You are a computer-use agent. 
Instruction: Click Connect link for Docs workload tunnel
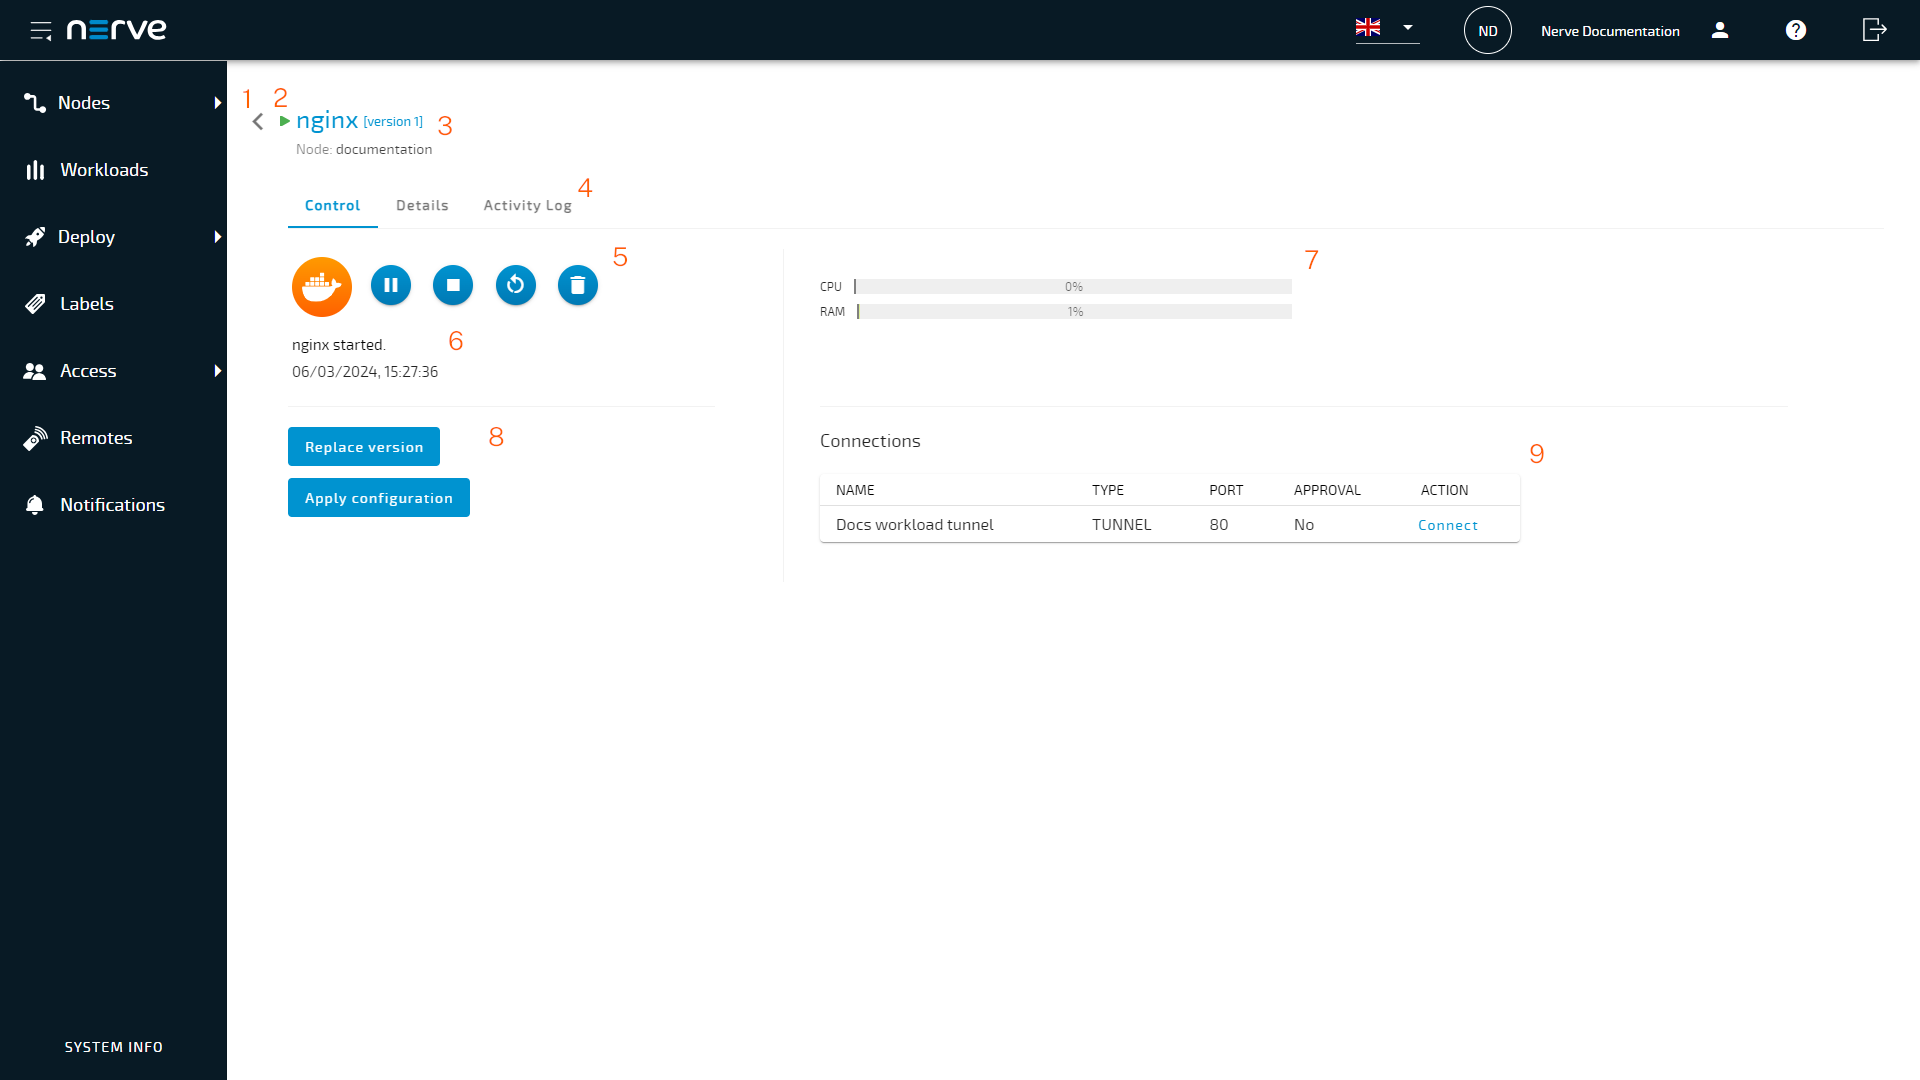[x=1448, y=525]
